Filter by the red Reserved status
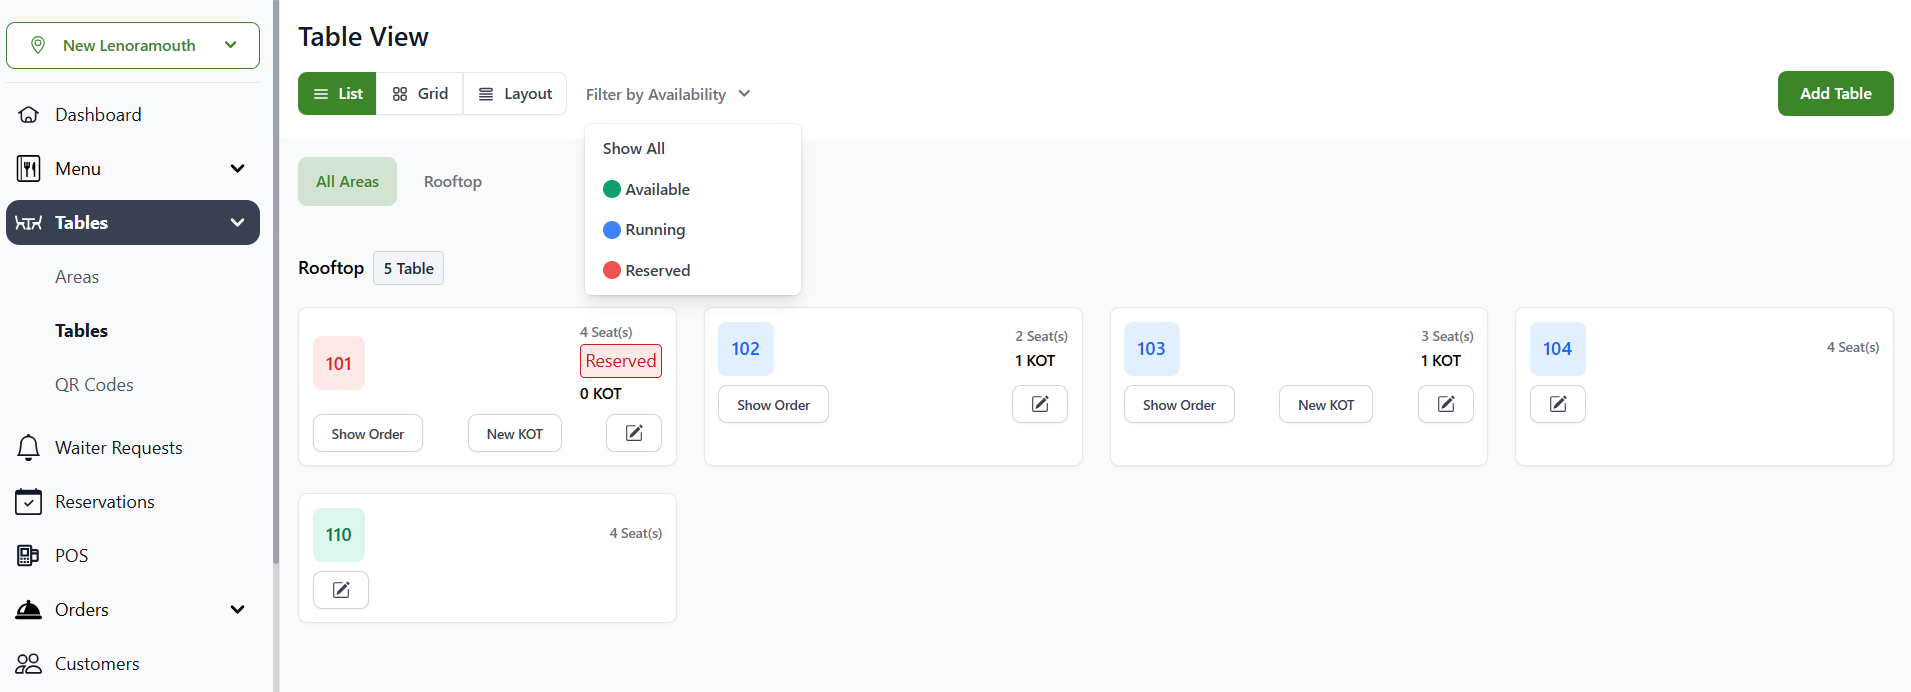 coord(657,271)
